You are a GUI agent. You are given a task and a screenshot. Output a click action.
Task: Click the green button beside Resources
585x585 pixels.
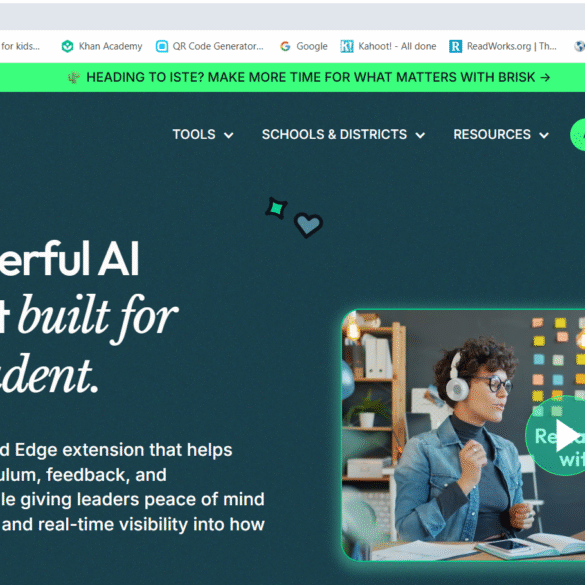(578, 135)
